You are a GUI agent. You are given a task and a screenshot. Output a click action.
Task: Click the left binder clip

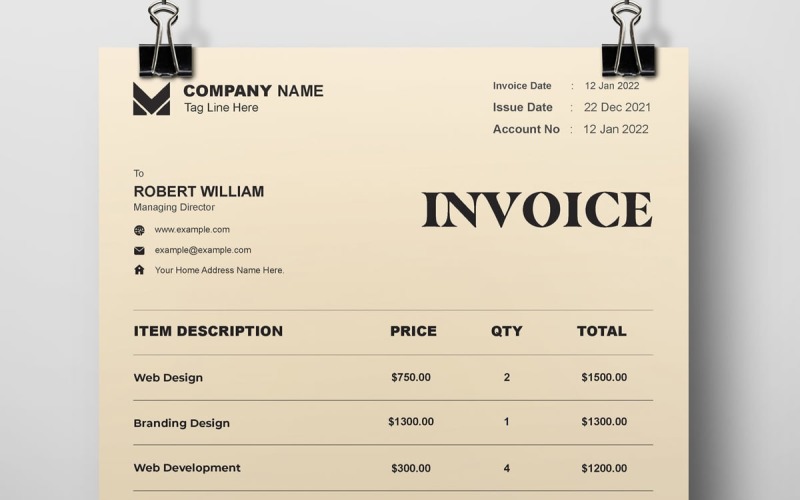(164, 46)
